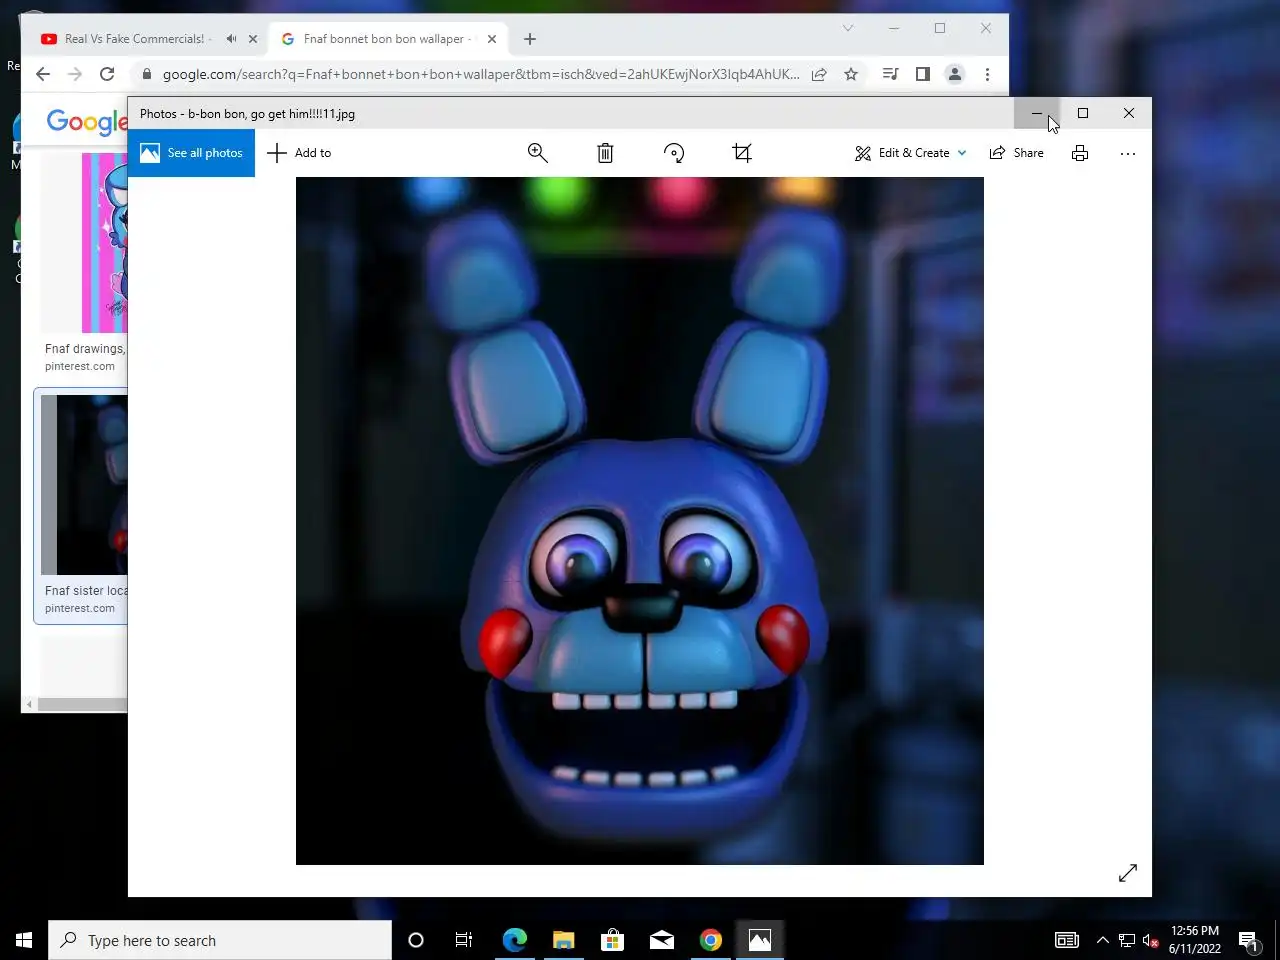Open Cortana from the taskbar
The image size is (1280, 960).
pos(416,940)
